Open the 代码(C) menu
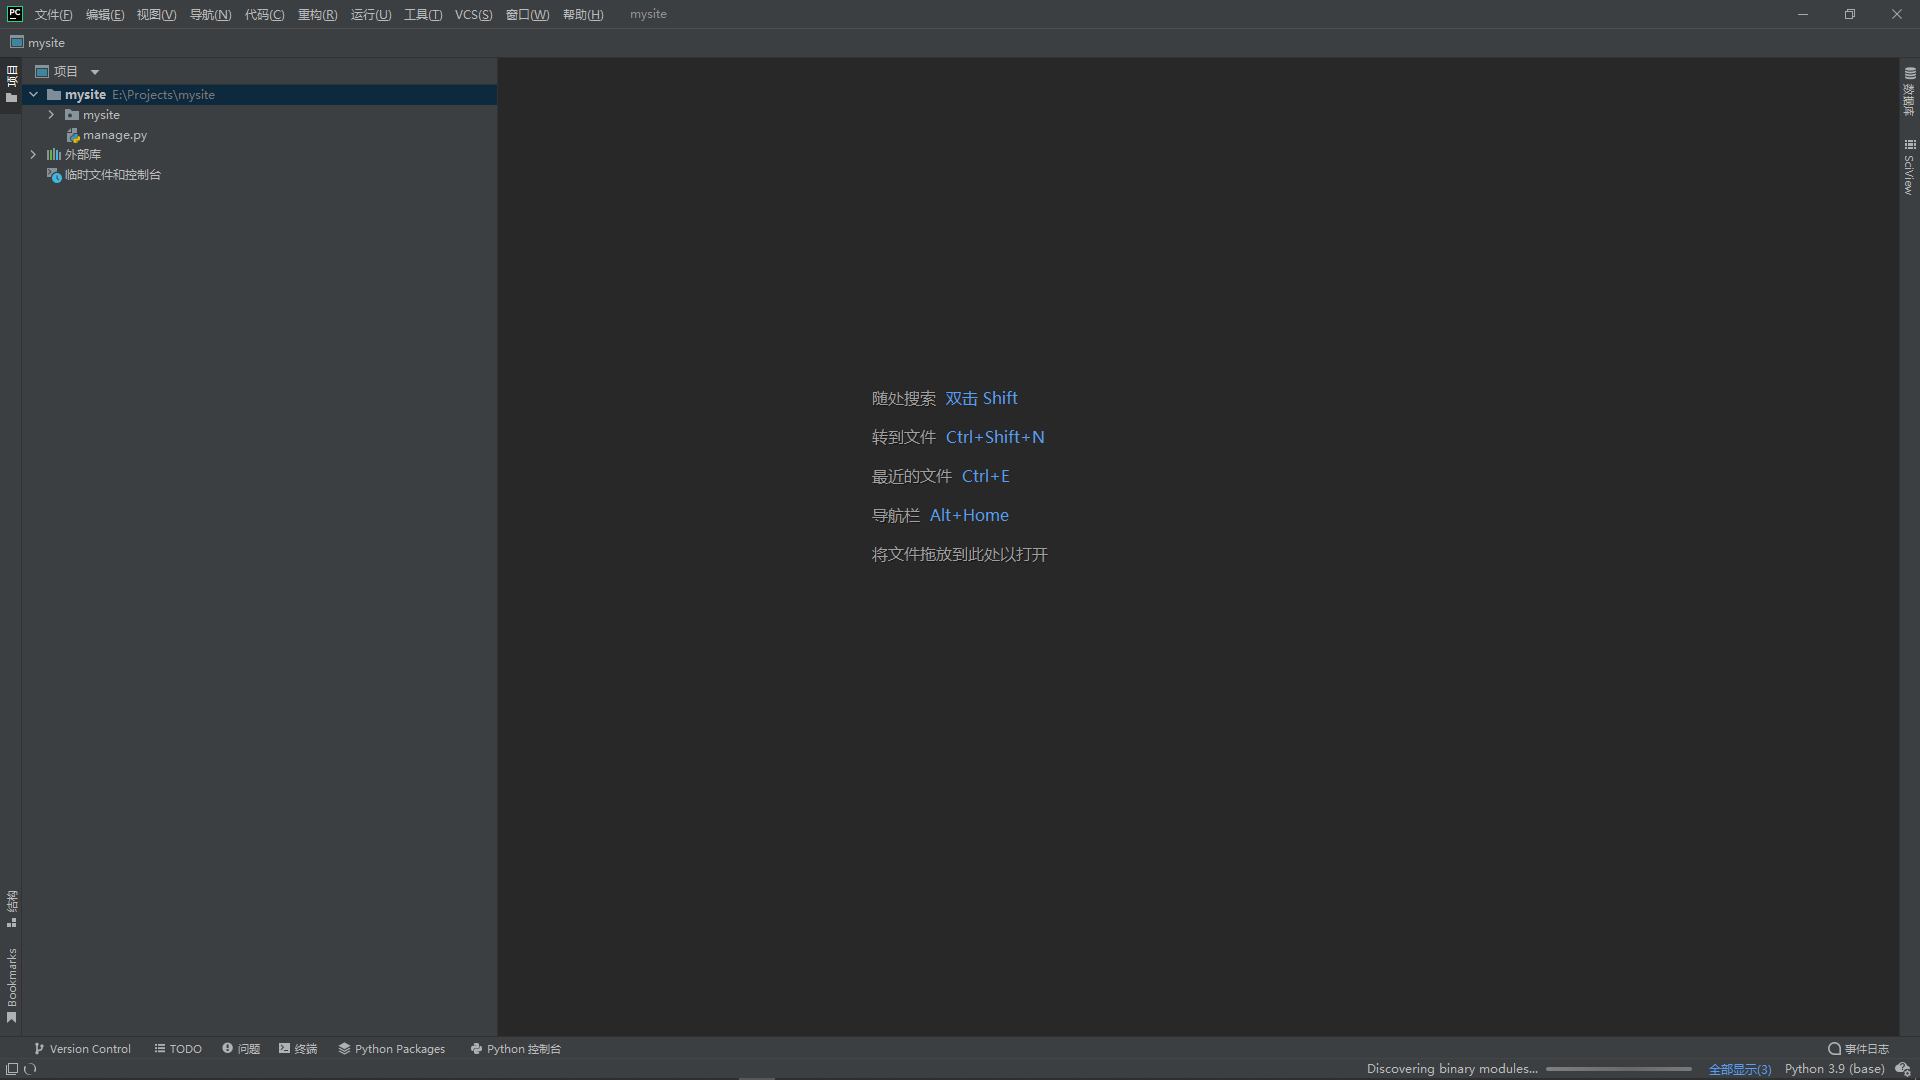The width and height of the screenshot is (1920, 1080). [x=264, y=14]
